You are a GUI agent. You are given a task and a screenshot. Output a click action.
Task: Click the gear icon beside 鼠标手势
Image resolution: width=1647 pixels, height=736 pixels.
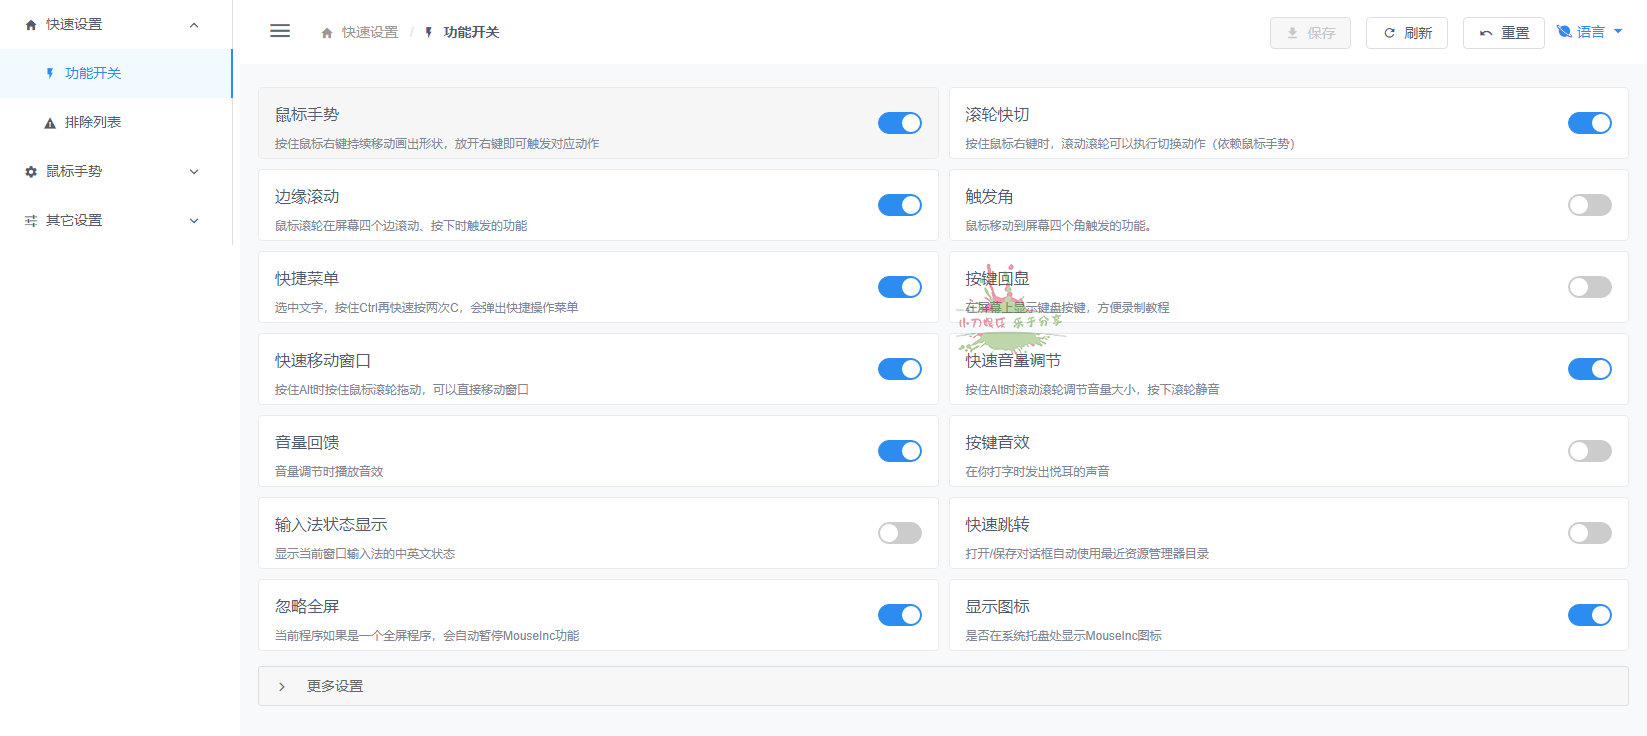(x=31, y=172)
